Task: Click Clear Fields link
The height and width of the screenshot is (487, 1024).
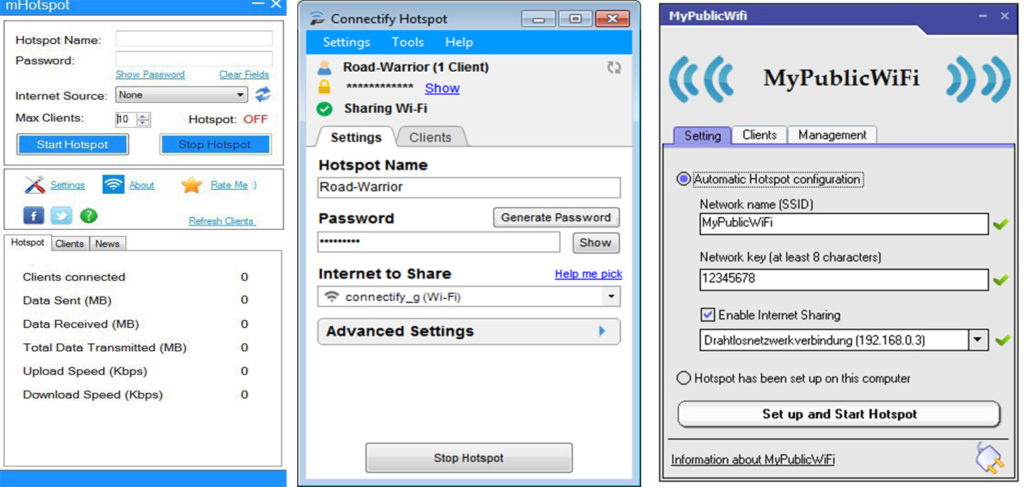Action: coord(244,74)
